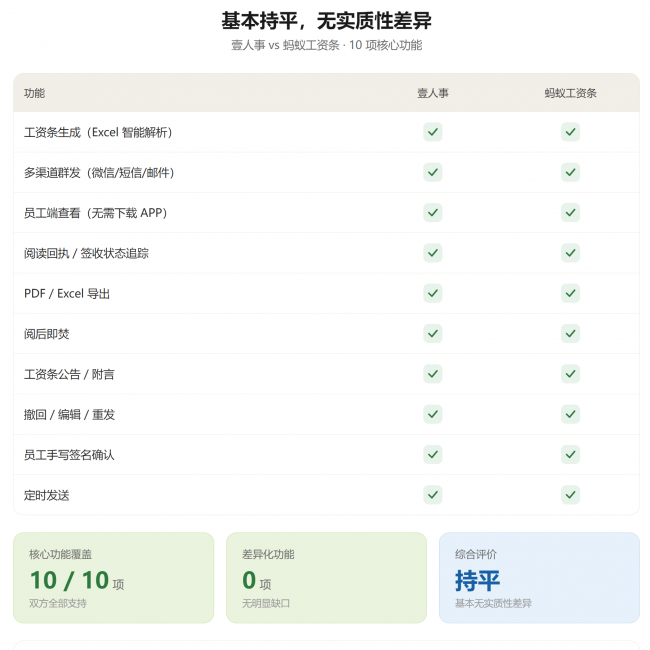The image size is (650, 650).
Task: Click 蚂蚁工资条 checkmark for 工资条公告 row
Action: tap(570, 374)
